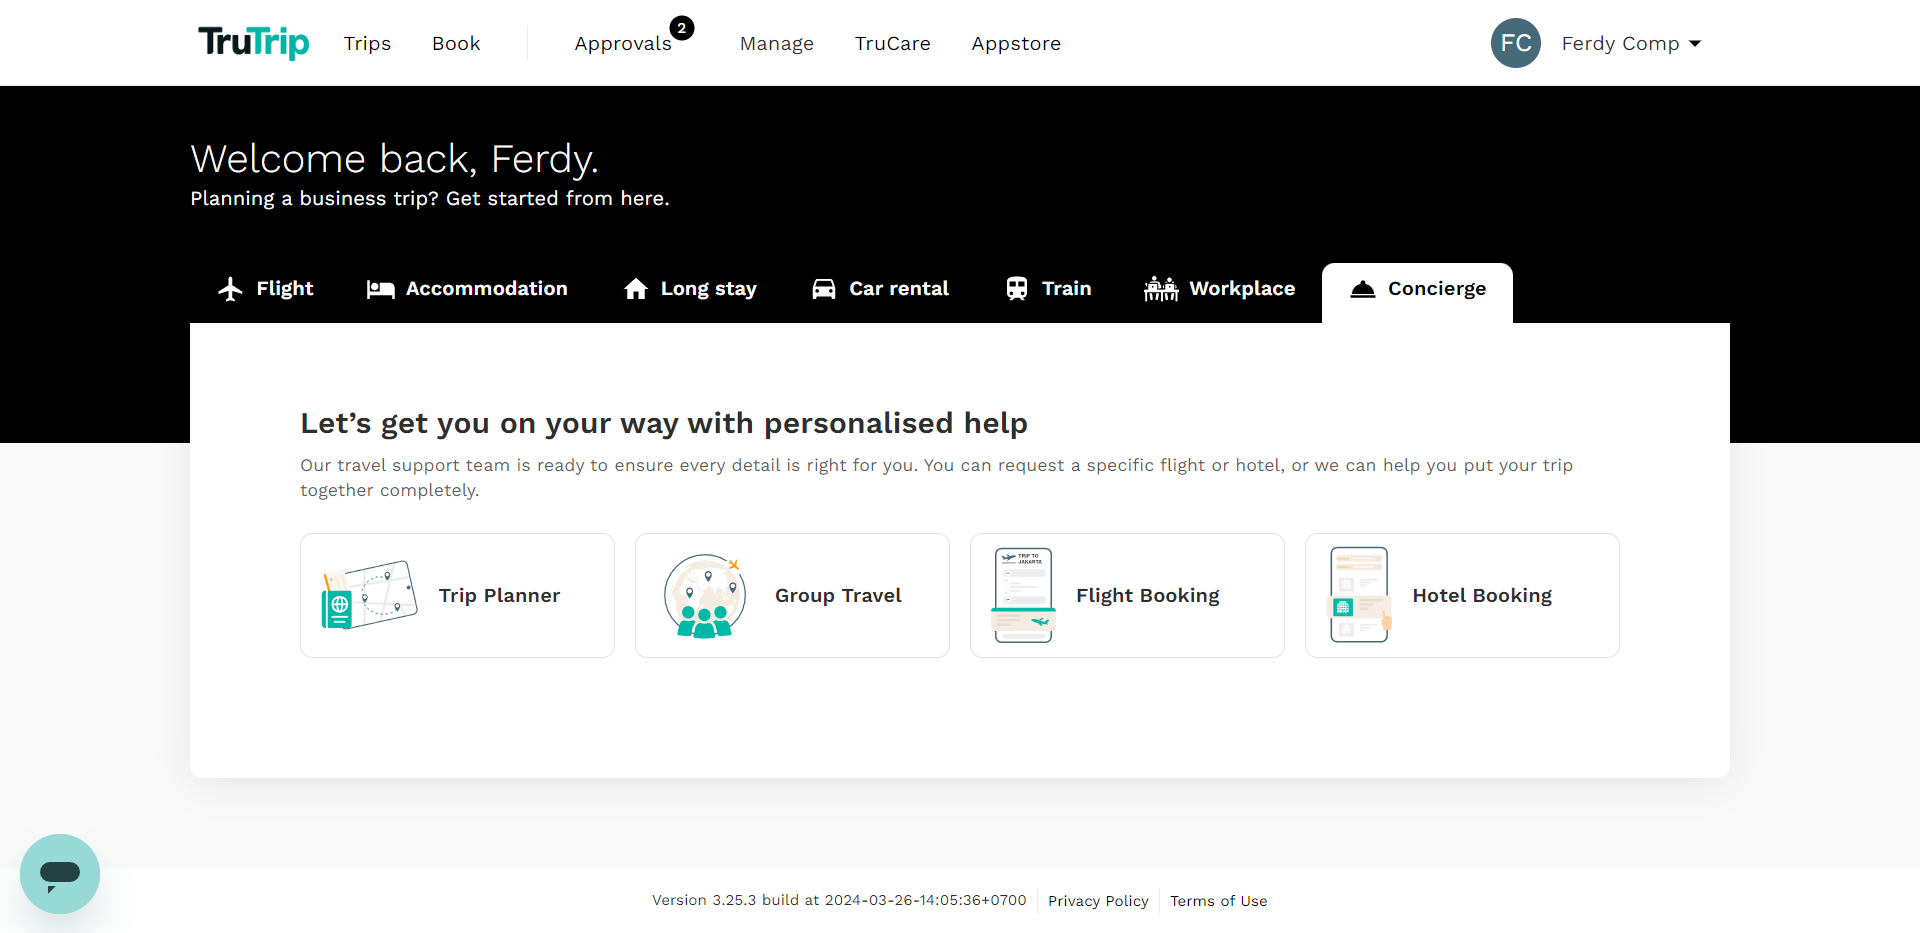Click the Hotel Booking phone illustration

point(1360,595)
